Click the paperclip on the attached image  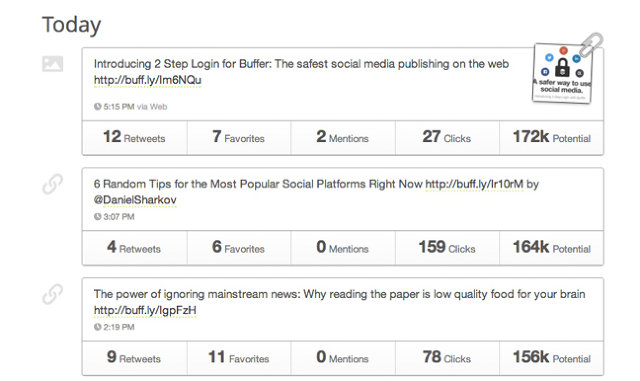click(x=591, y=44)
